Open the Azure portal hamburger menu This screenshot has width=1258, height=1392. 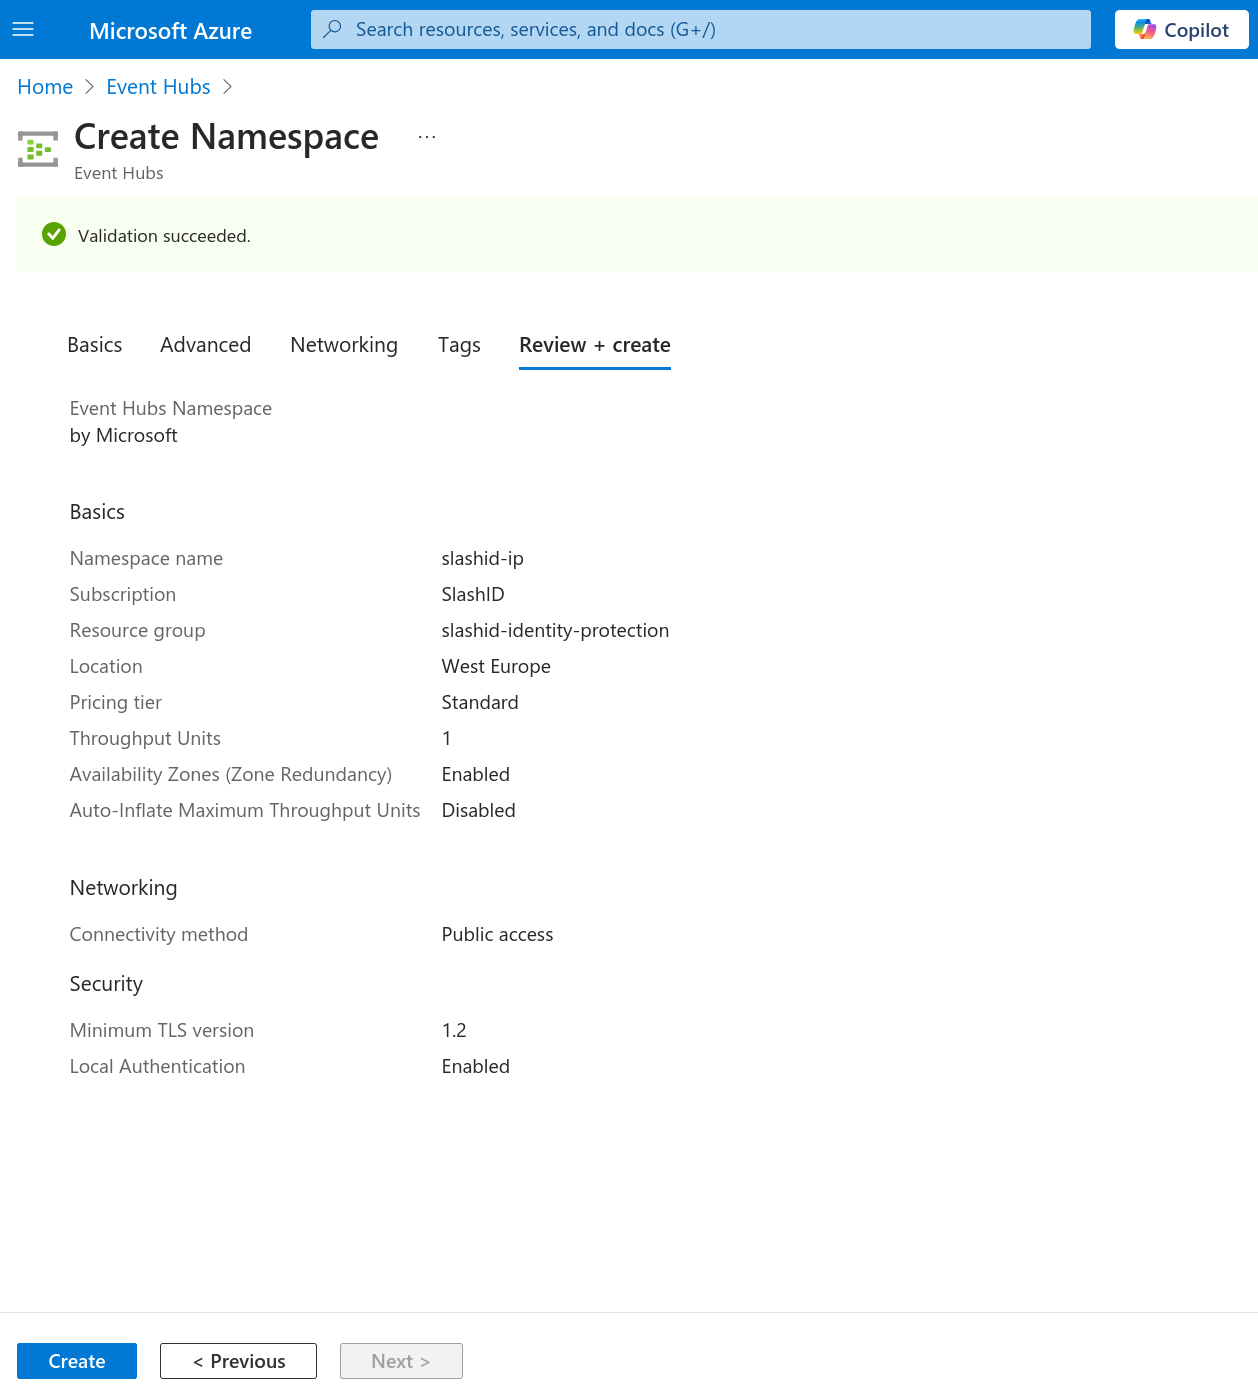point(22,29)
